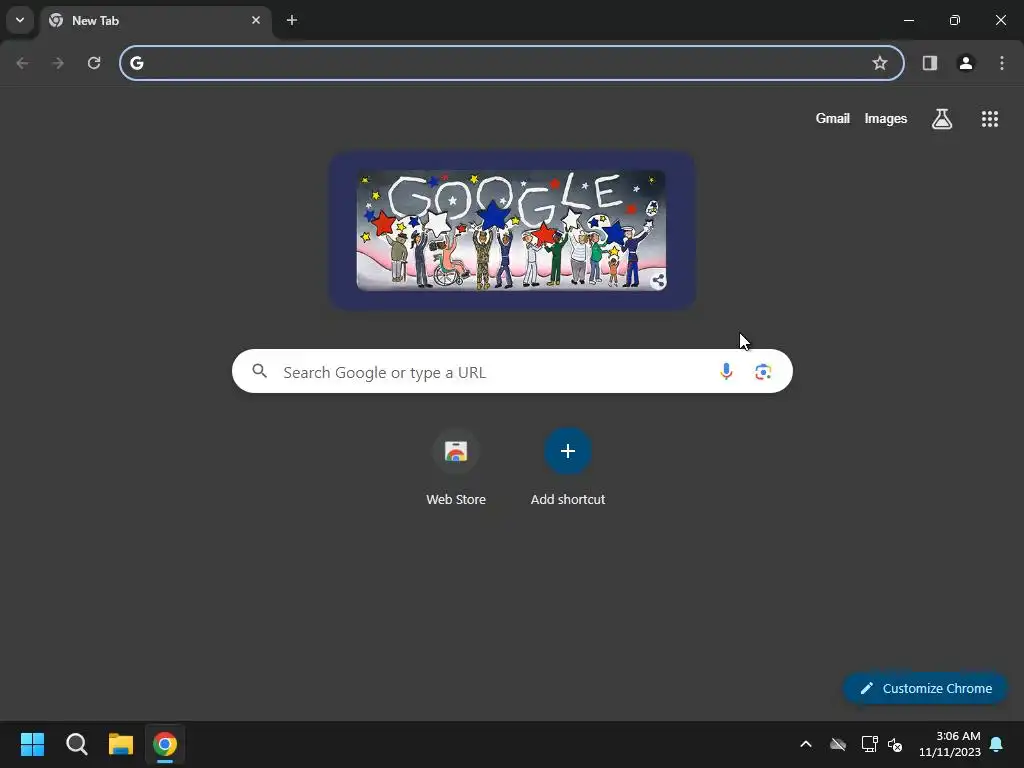
Task: Open the notification bell
Action: [997, 744]
